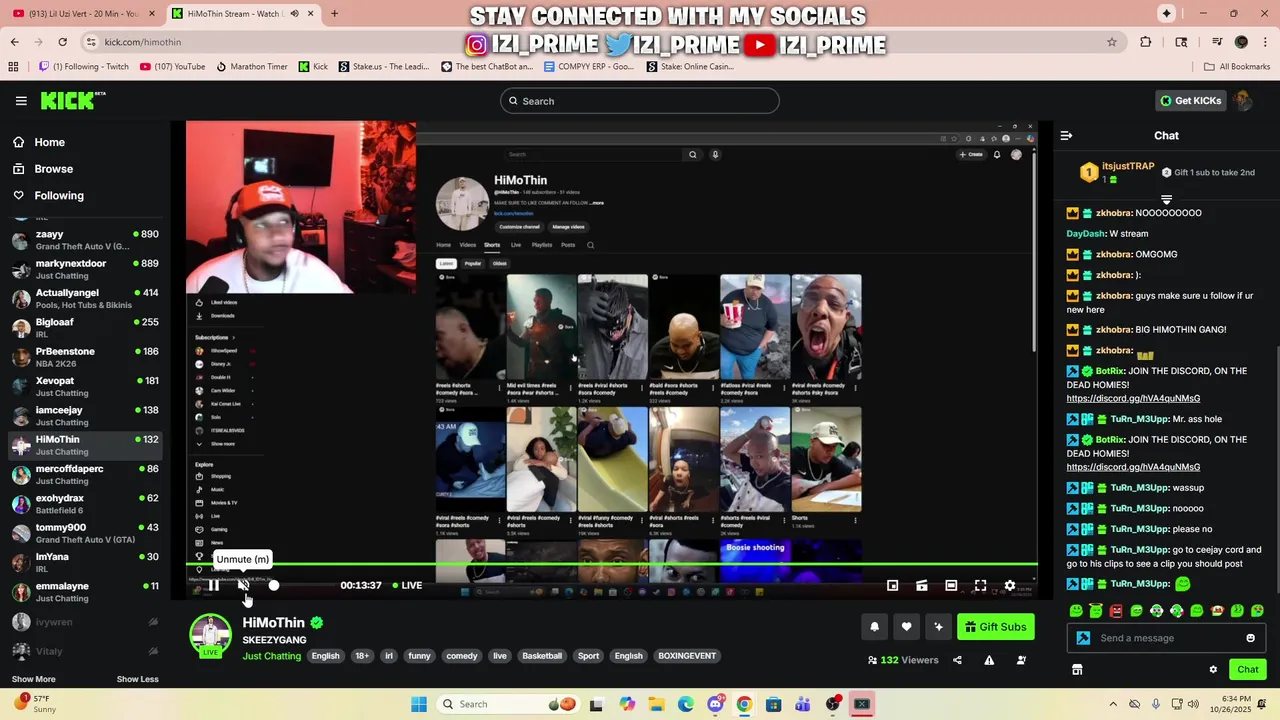Click the Just Chatting category link

click(271, 656)
